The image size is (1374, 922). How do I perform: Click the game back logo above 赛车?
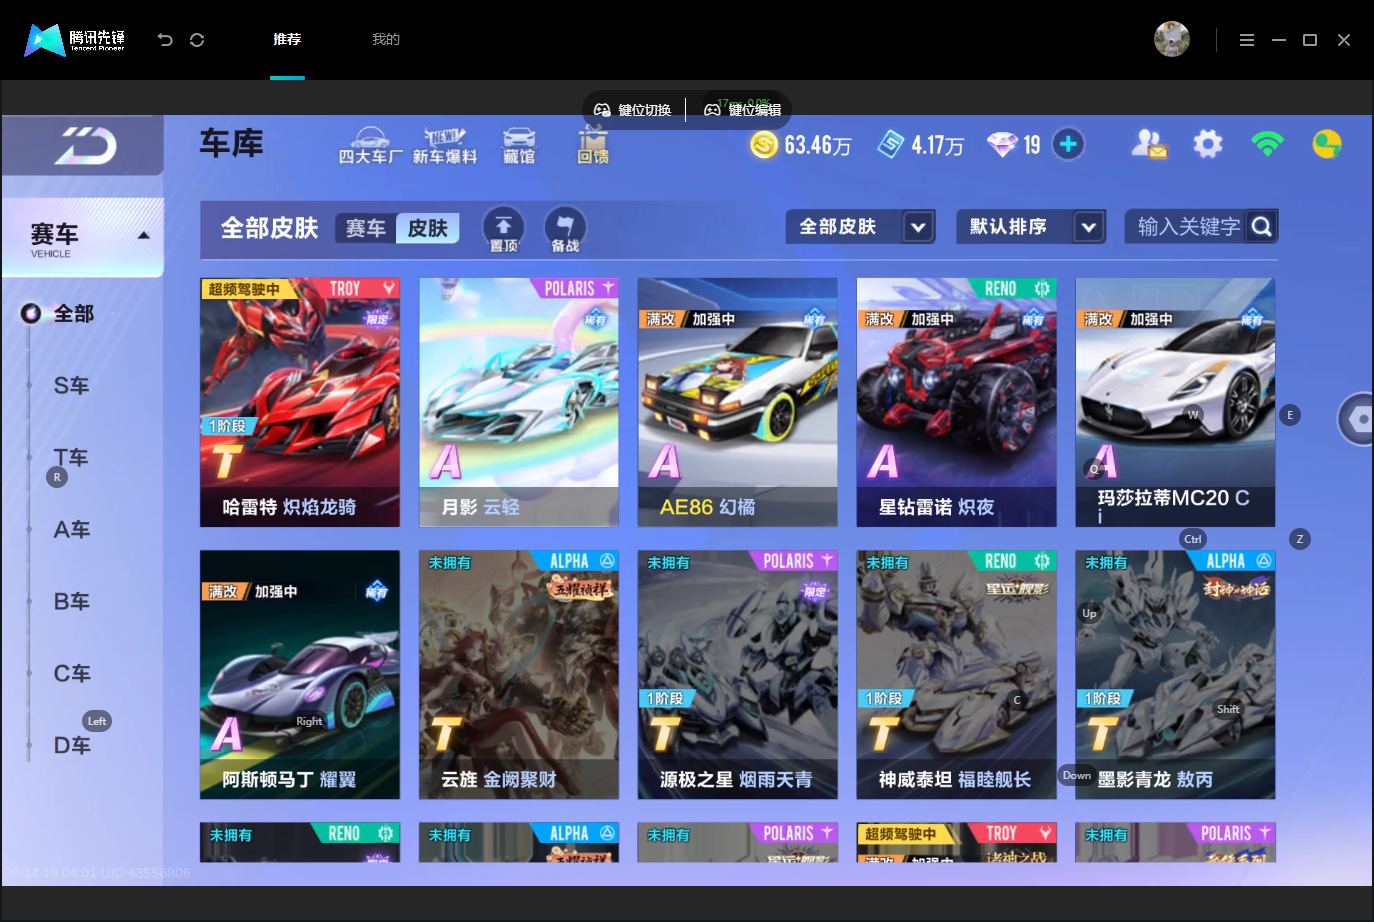[x=85, y=146]
